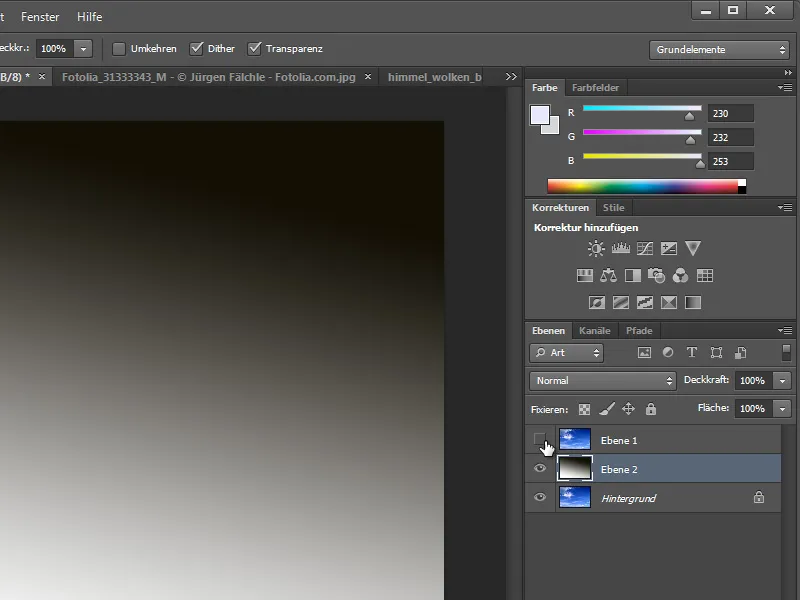Add a Color Balance adjustment
800x600 pixels.
click(x=608, y=276)
